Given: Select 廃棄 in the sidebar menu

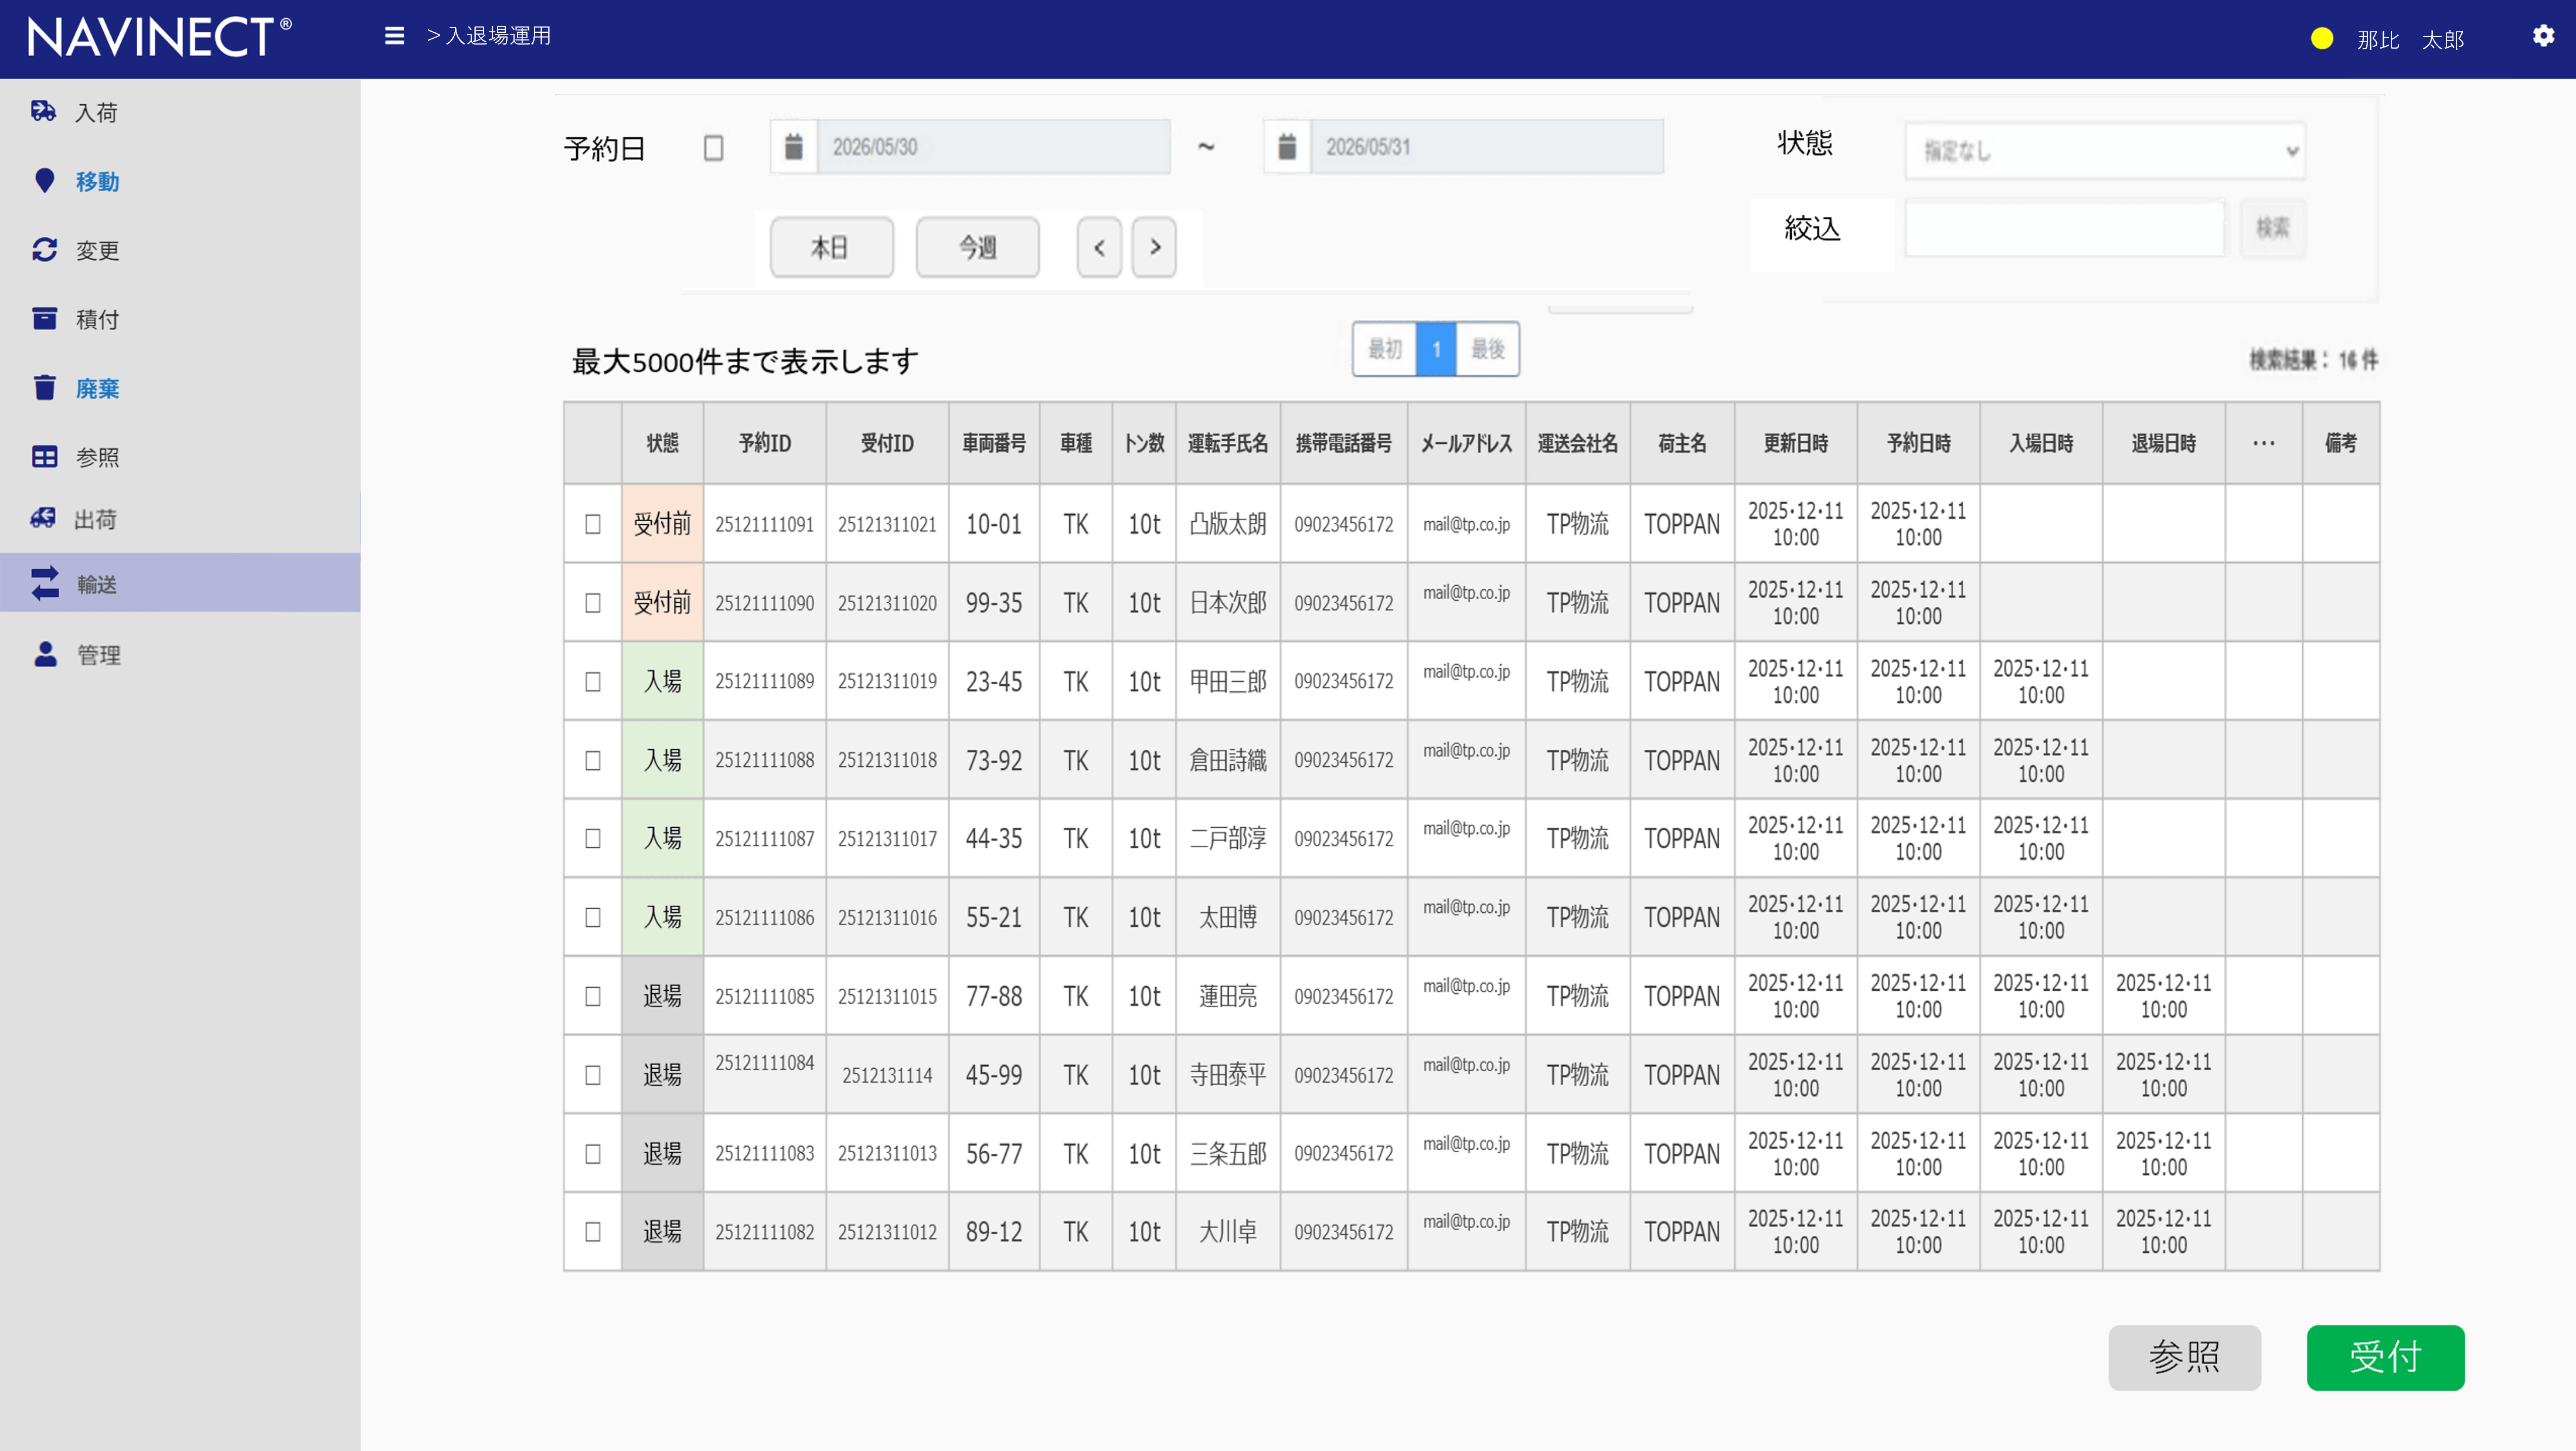Looking at the screenshot, I should 98,388.
